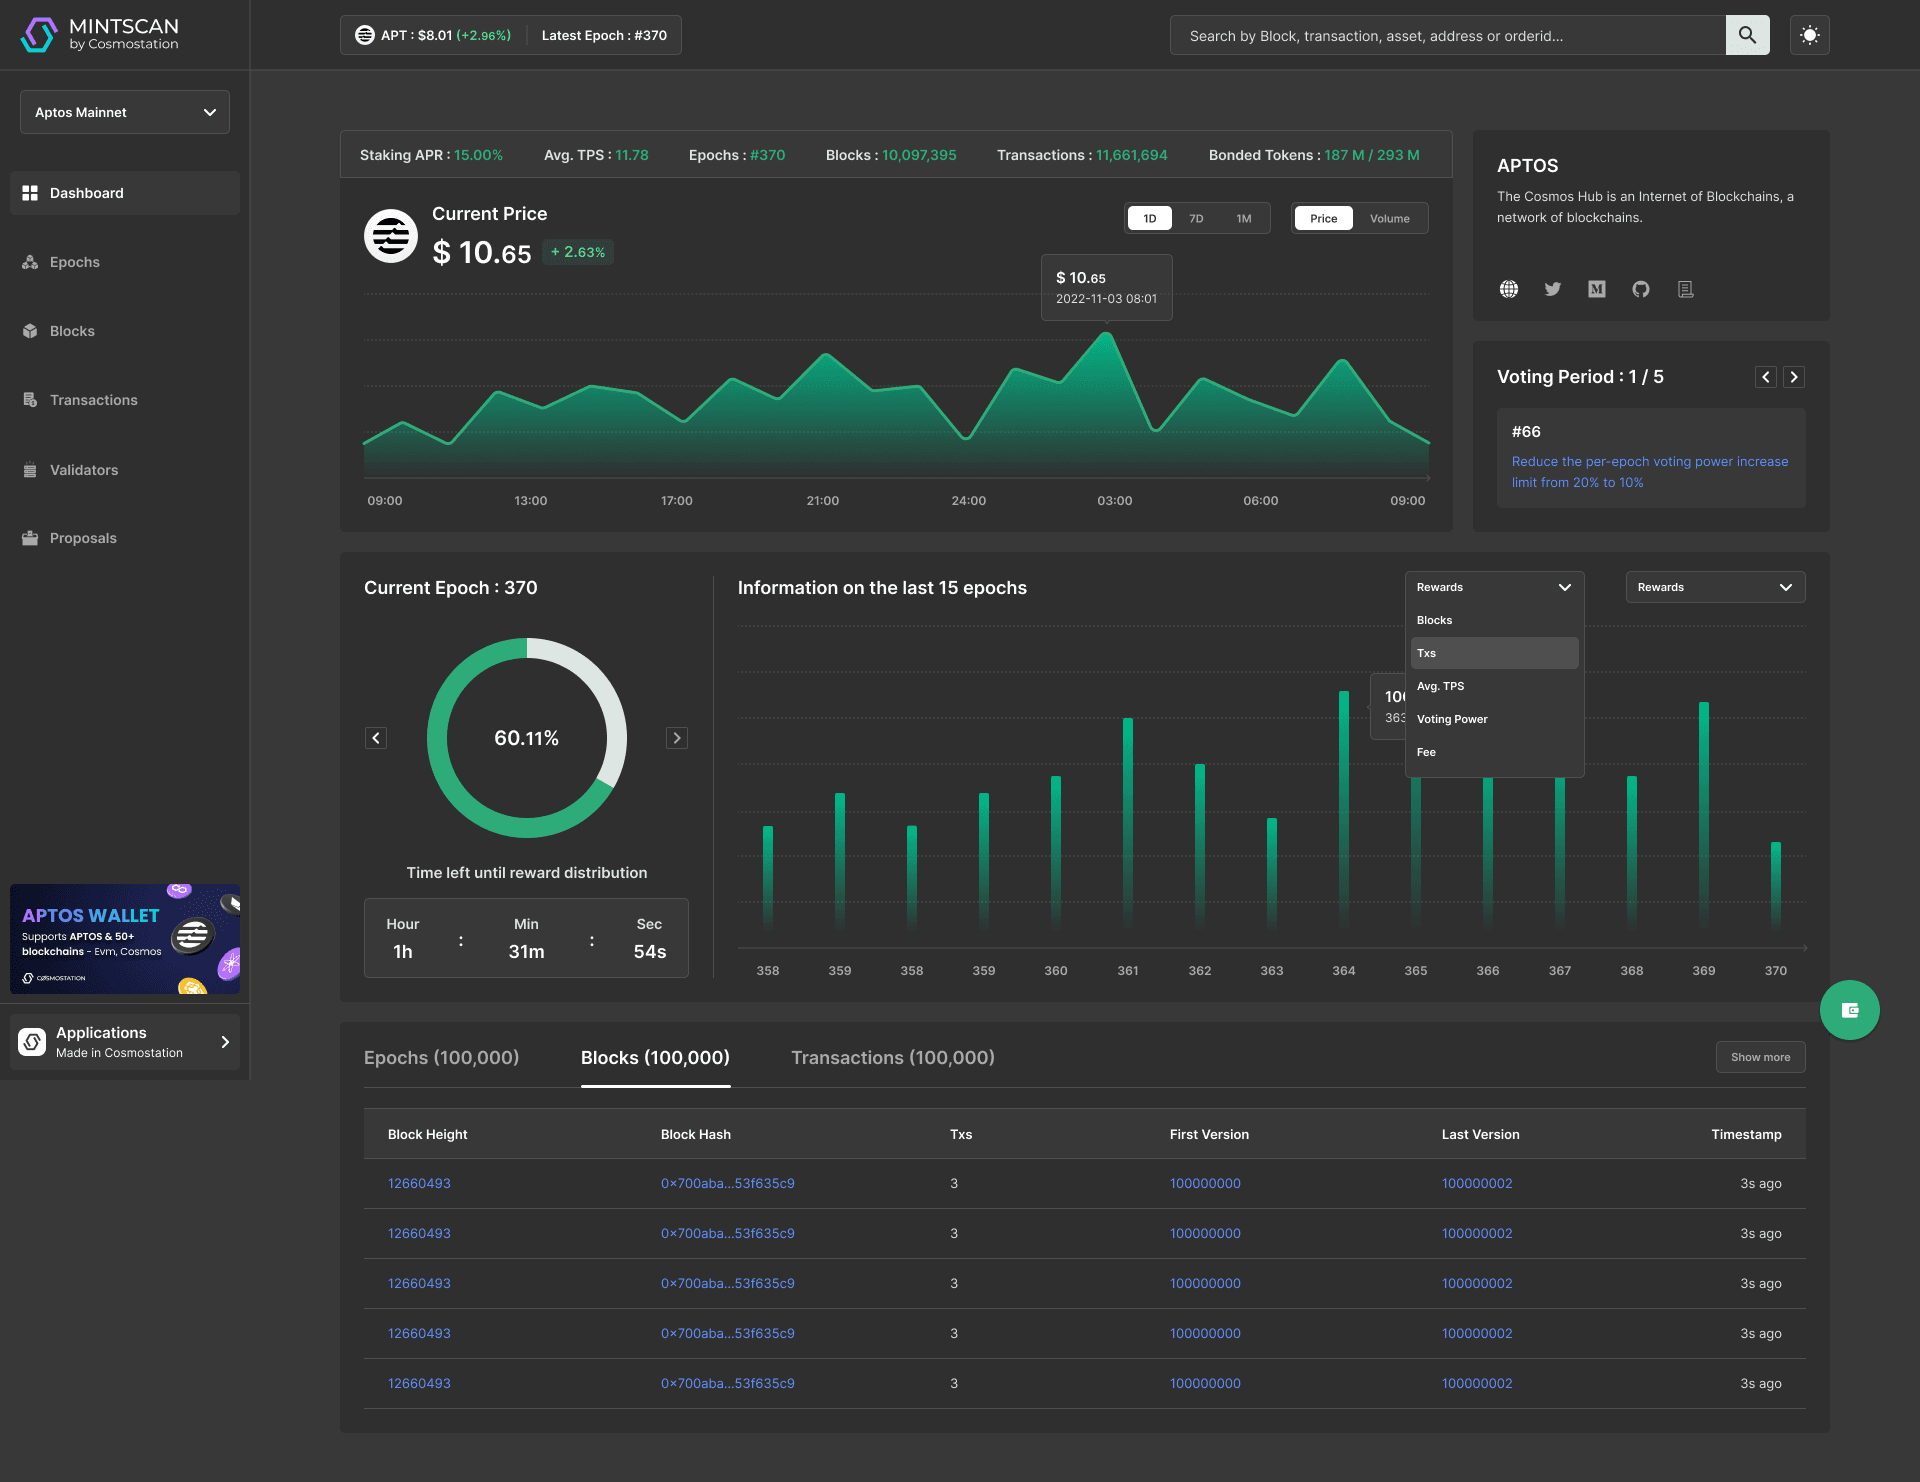This screenshot has height=1482, width=1920.
Task: Focus the block/transaction search field
Action: (x=1448, y=35)
